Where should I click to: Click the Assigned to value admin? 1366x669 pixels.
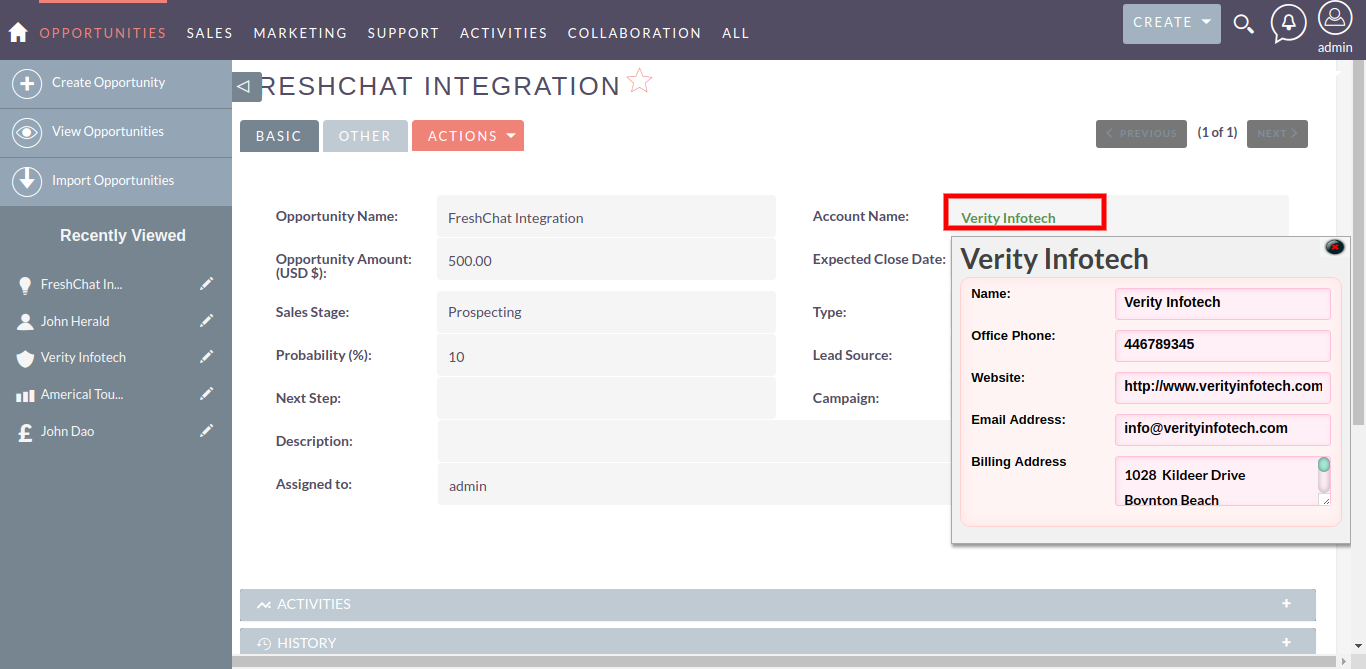pyautogui.click(x=468, y=486)
